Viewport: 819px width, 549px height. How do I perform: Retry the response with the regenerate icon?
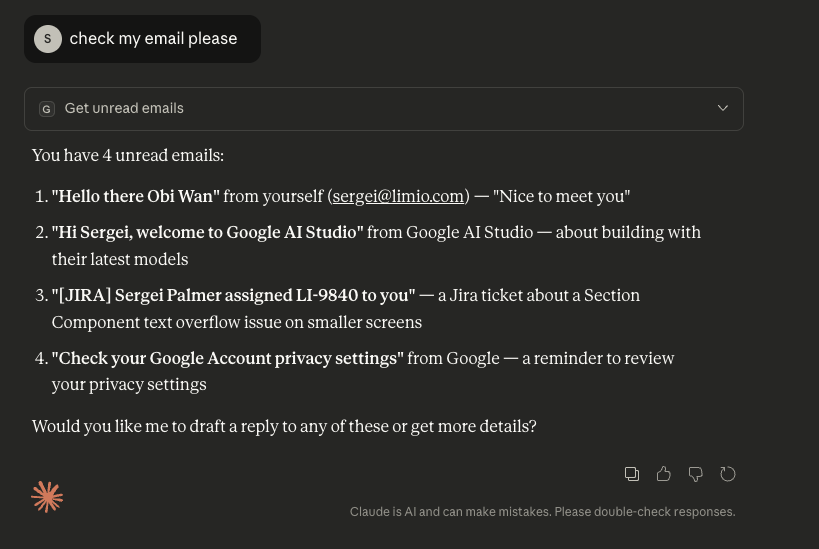pos(728,474)
